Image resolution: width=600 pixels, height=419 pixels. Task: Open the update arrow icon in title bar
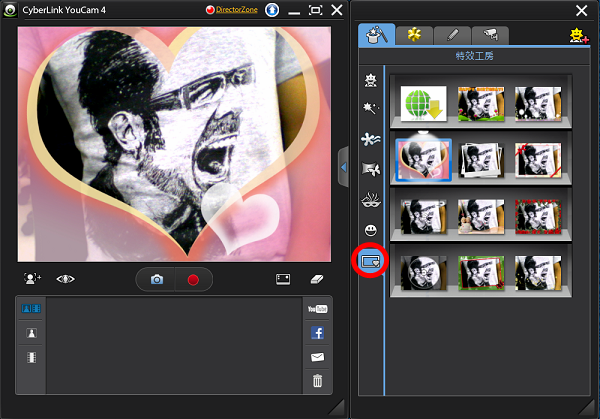pyautogui.click(x=270, y=10)
